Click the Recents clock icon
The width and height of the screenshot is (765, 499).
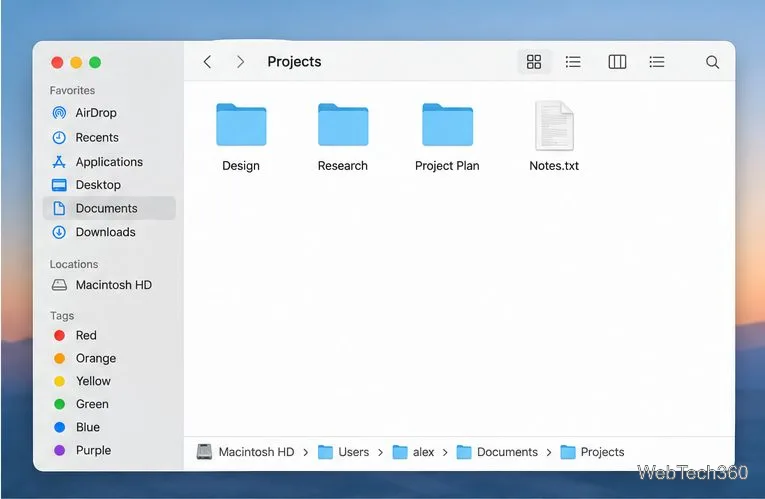pyautogui.click(x=59, y=138)
